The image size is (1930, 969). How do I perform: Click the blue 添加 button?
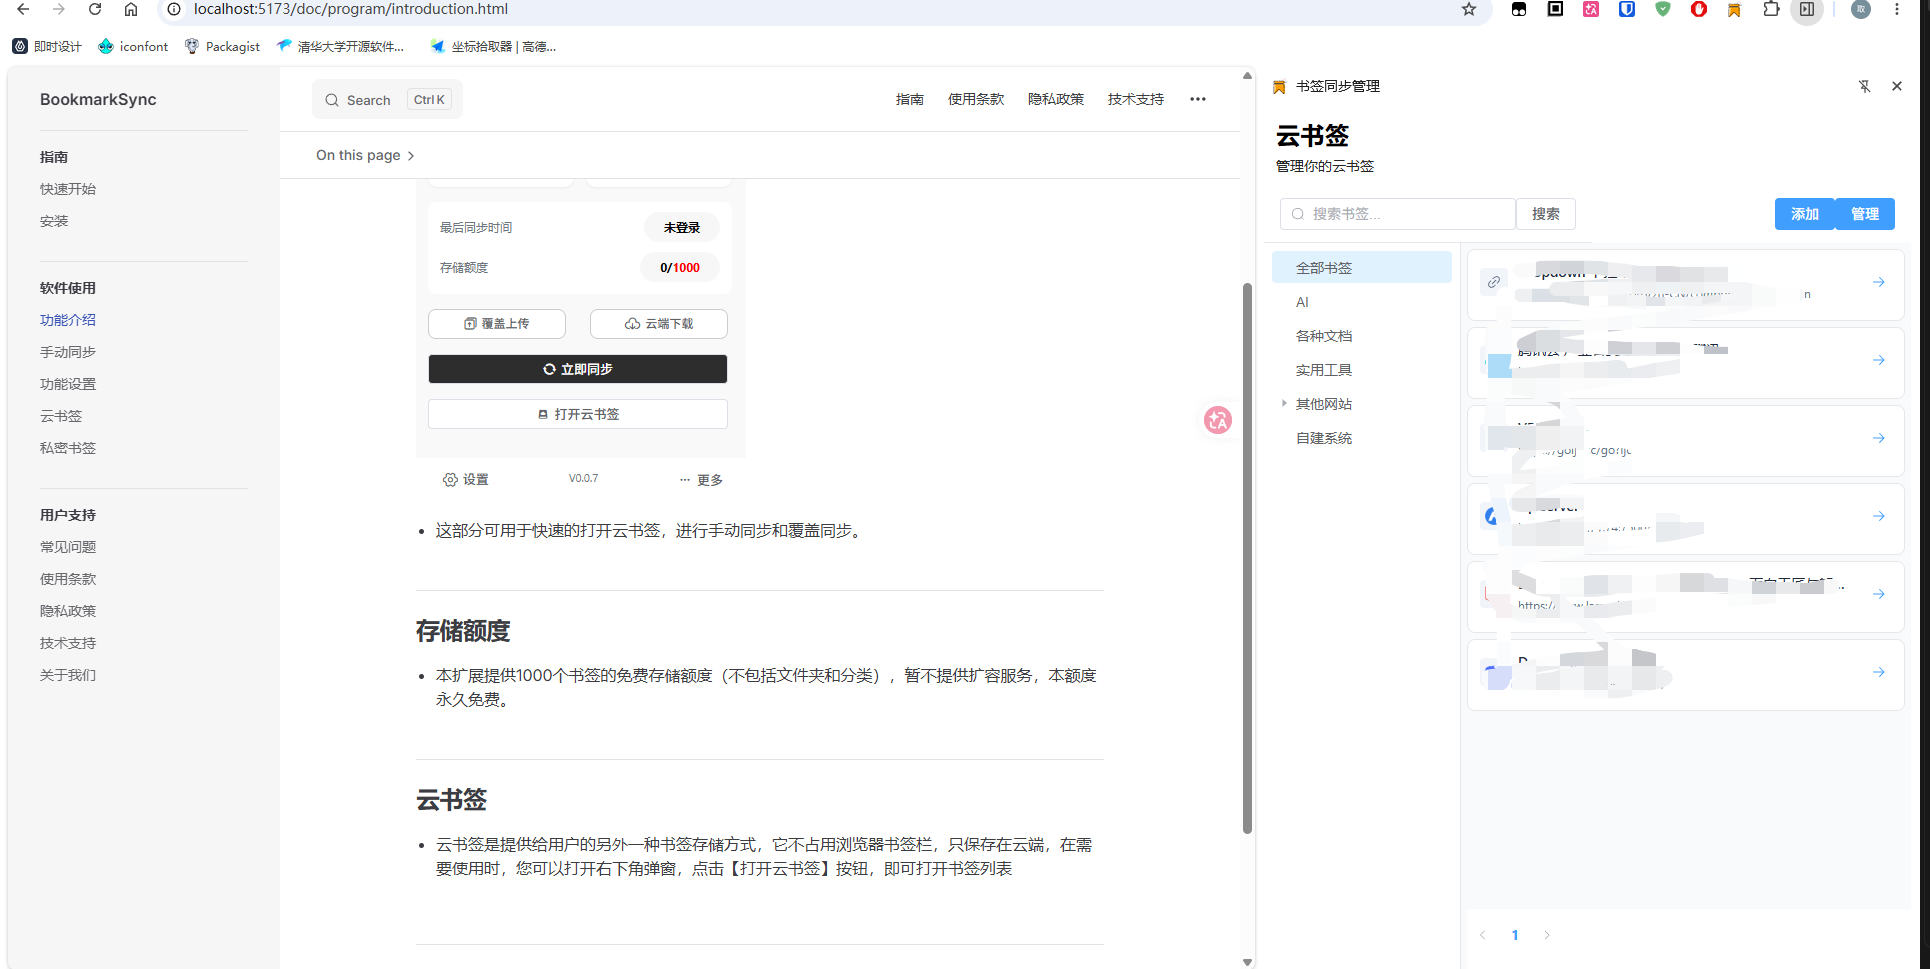click(x=1805, y=214)
